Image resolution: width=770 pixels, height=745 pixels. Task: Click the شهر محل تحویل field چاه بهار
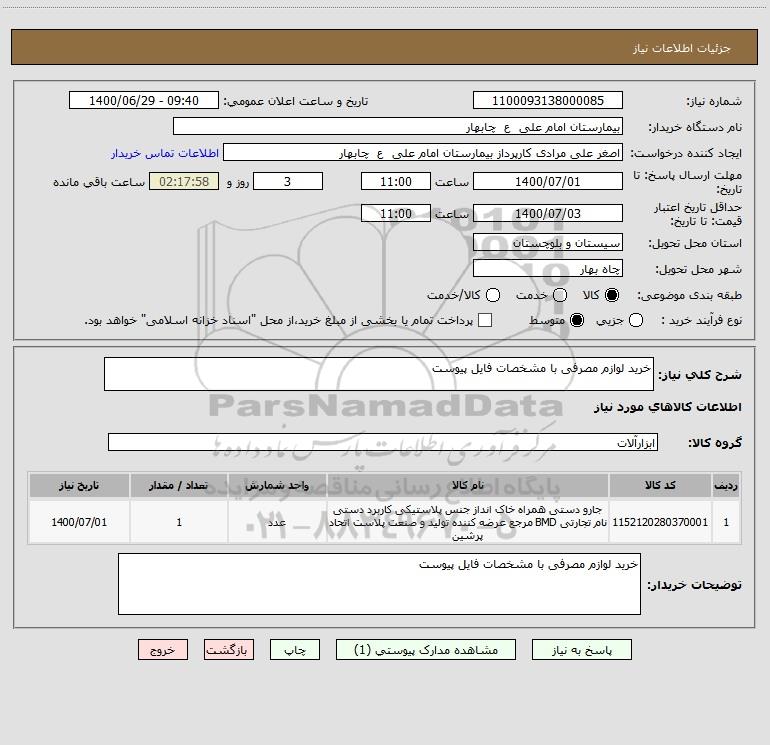[x=548, y=268]
